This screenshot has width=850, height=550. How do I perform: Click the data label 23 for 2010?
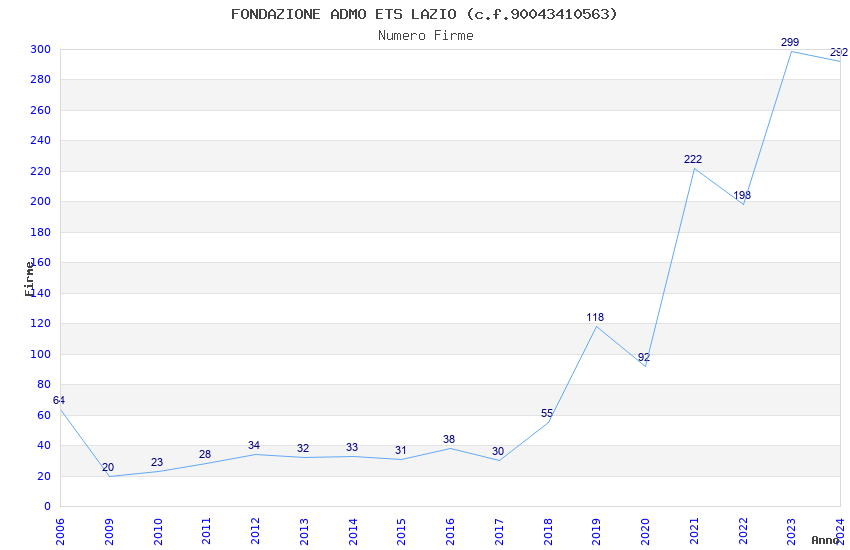(x=157, y=462)
